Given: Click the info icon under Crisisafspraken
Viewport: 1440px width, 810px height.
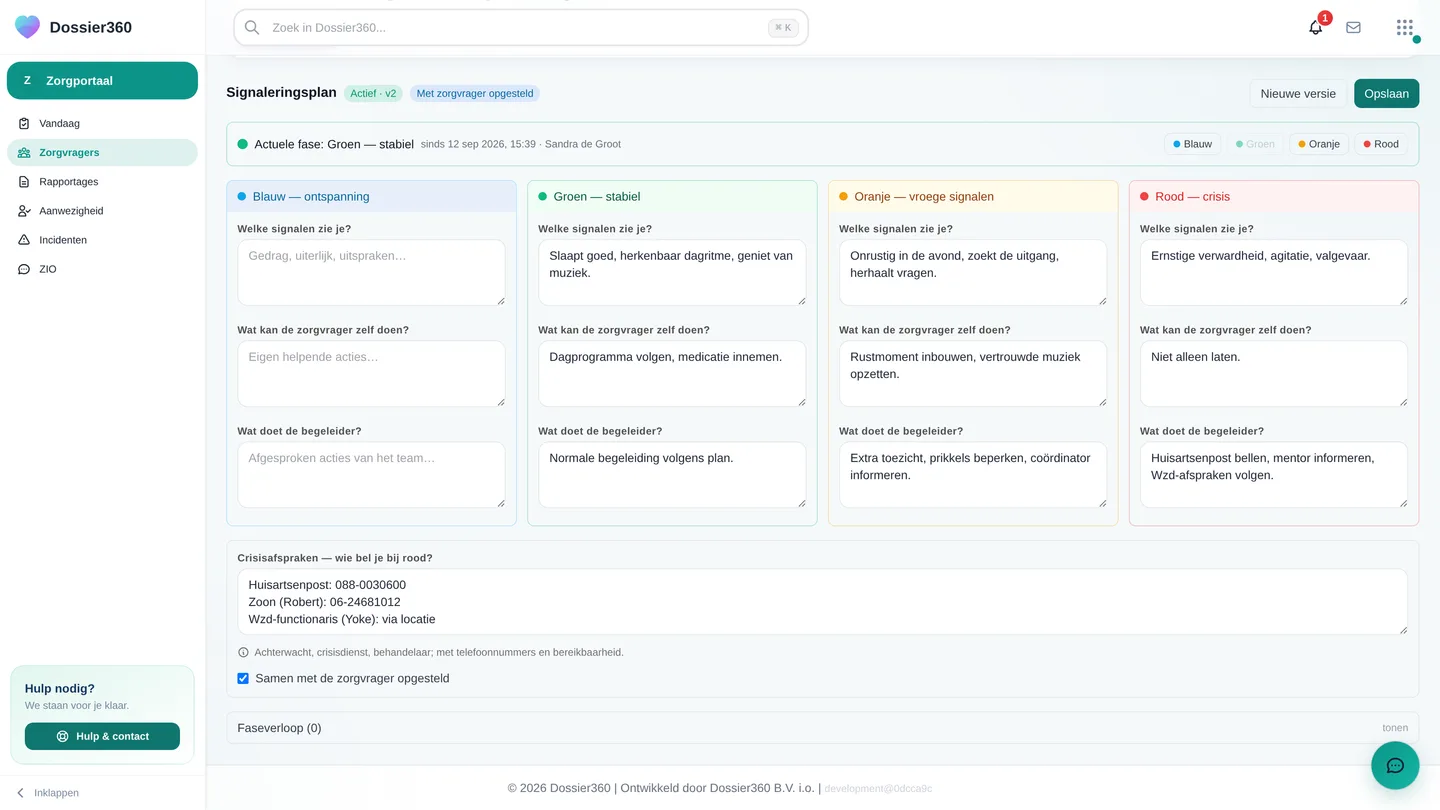Looking at the screenshot, I should click(243, 652).
